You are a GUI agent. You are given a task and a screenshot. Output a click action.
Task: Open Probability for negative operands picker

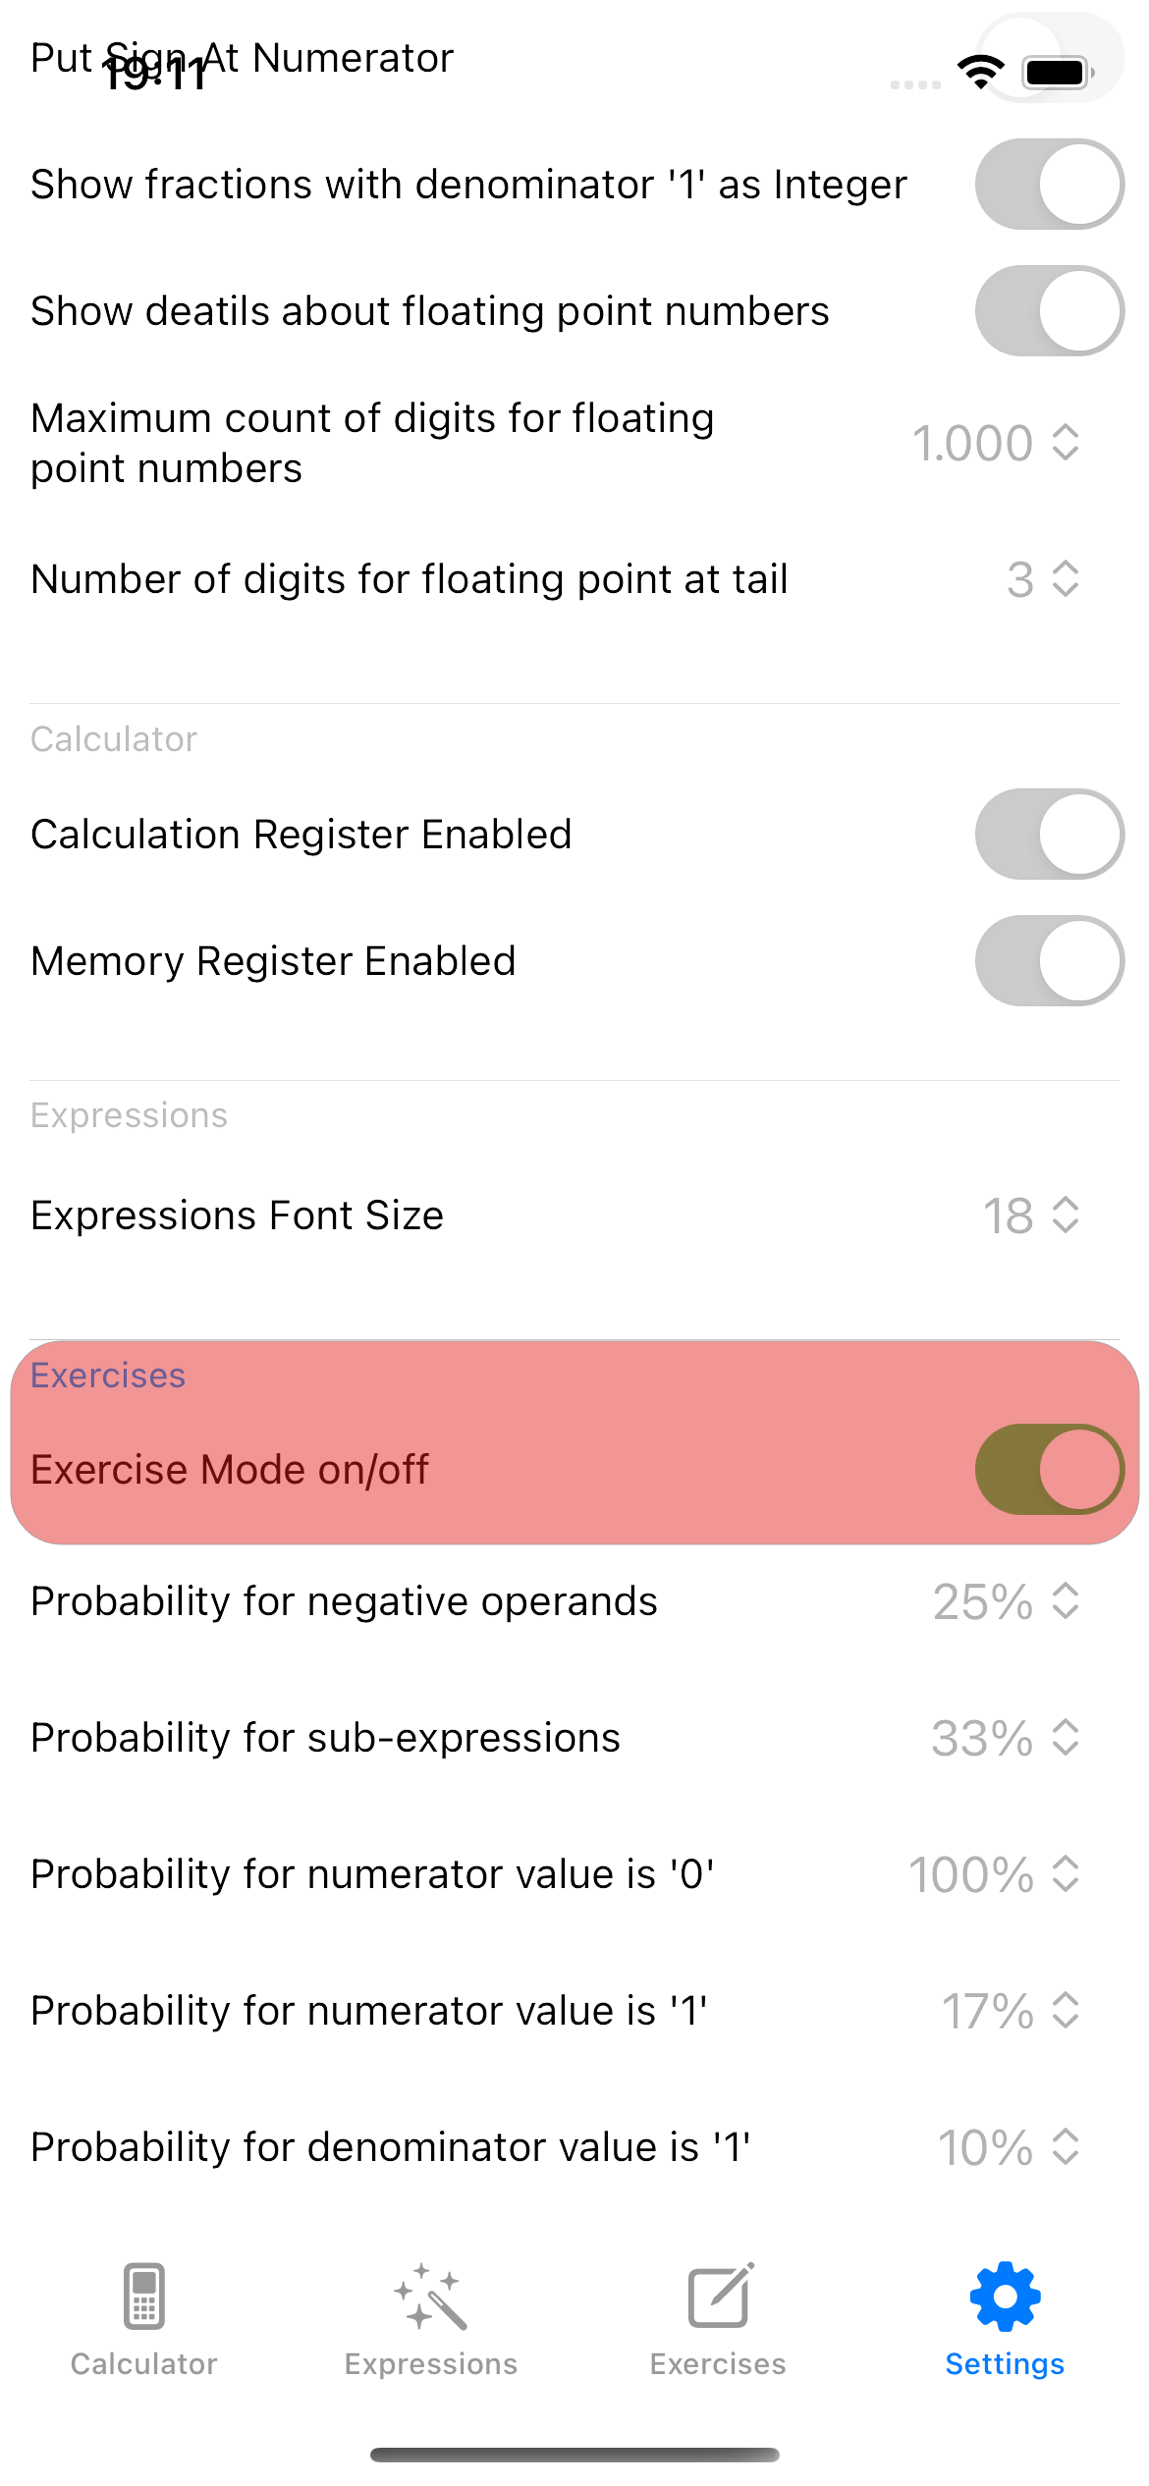[1006, 1602]
